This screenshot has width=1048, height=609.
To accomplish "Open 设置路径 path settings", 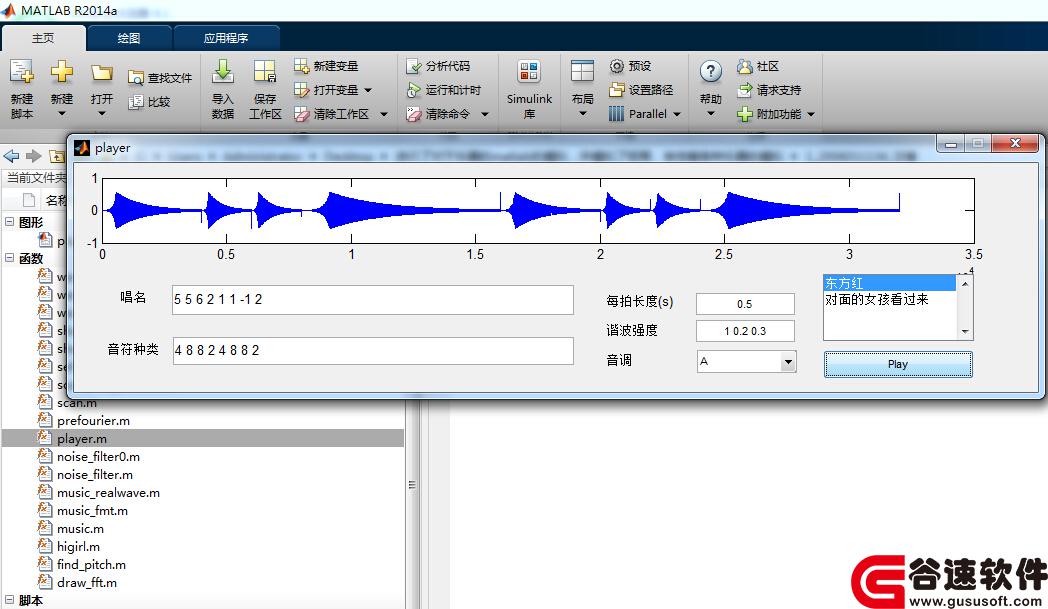I will point(641,90).
